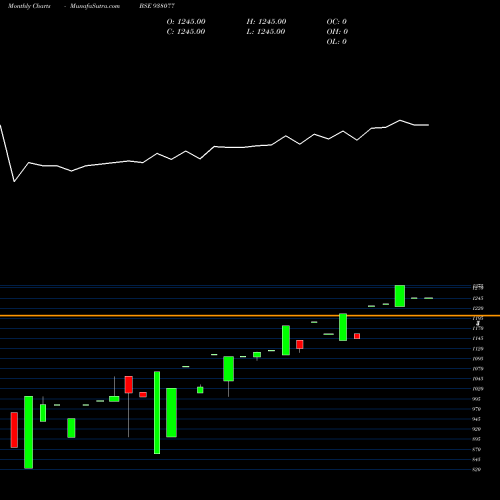Click the 'OC: 0' indicator
This screenshot has width=500, height=500.
click(337, 22)
